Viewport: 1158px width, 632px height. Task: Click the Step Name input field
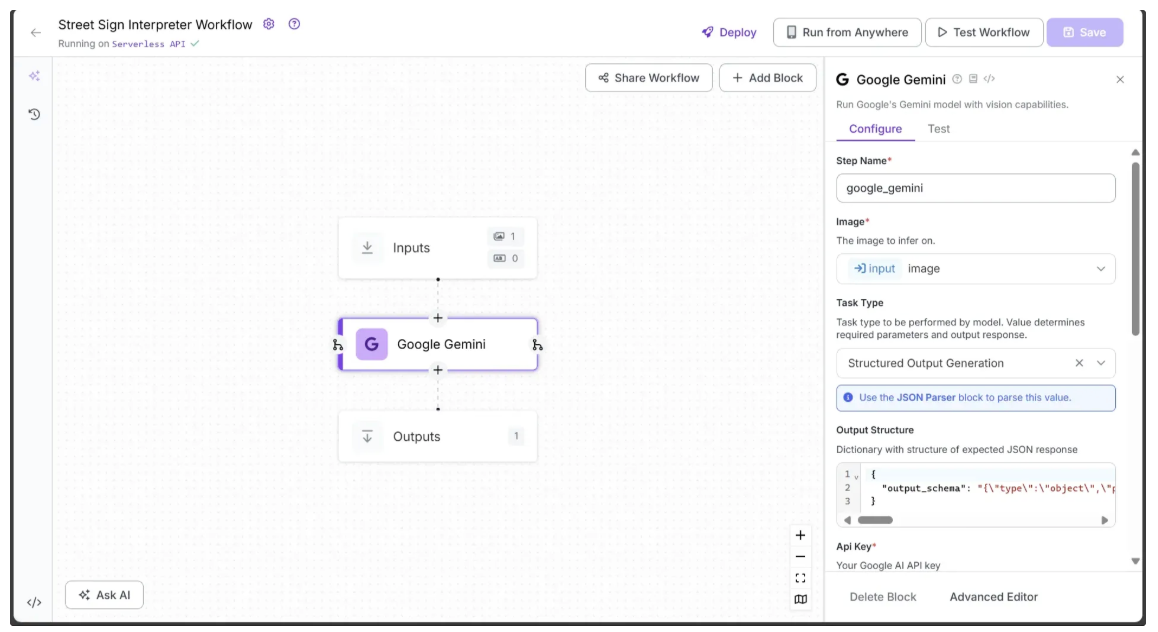point(976,188)
